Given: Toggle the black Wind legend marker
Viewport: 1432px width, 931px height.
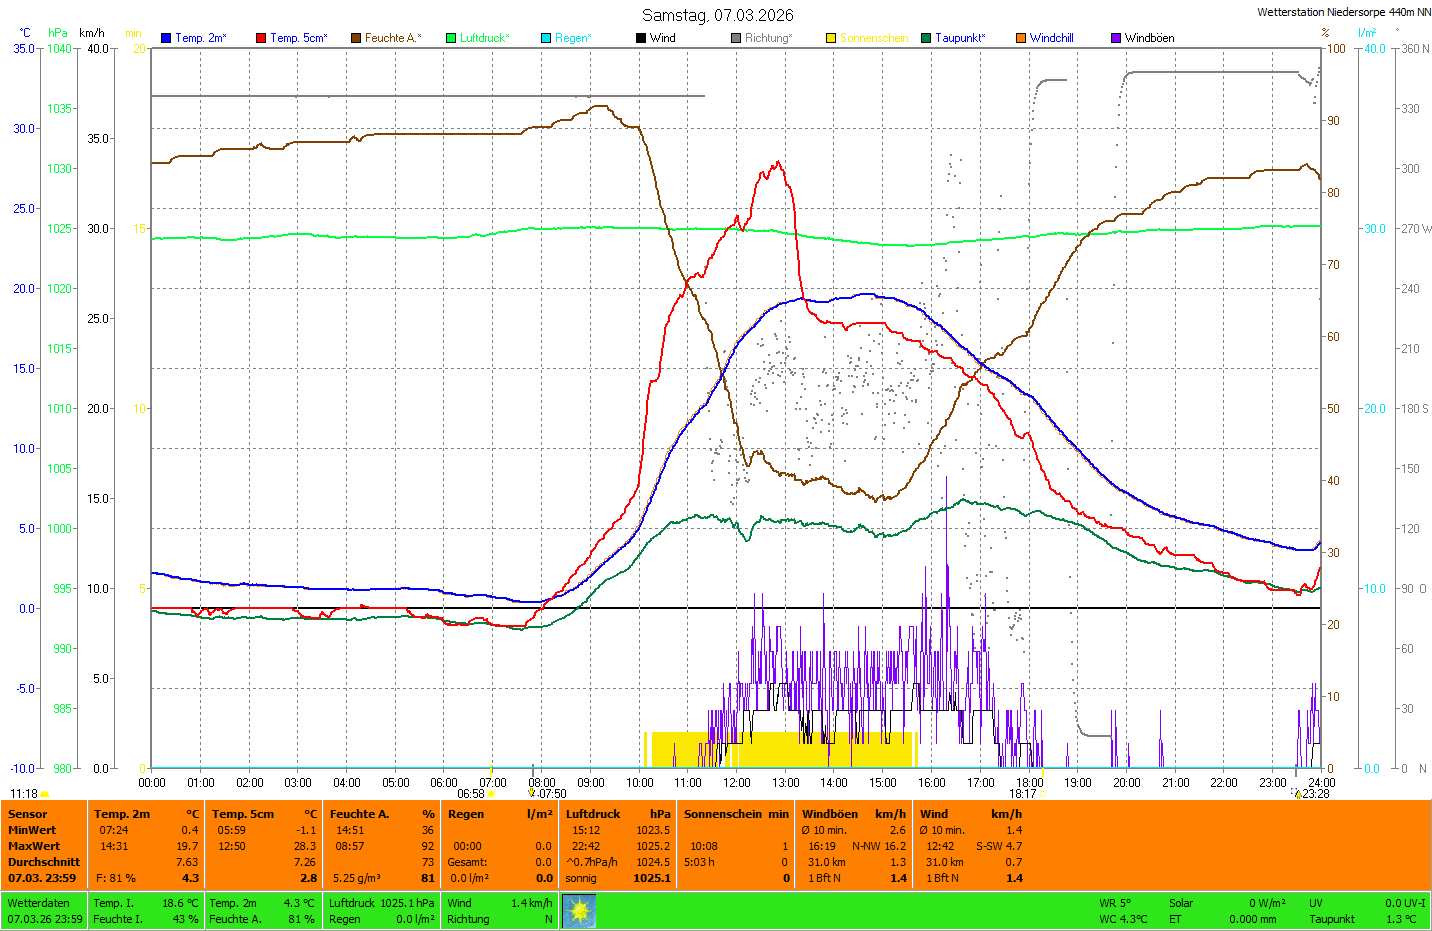Looking at the screenshot, I should [x=641, y=38].
